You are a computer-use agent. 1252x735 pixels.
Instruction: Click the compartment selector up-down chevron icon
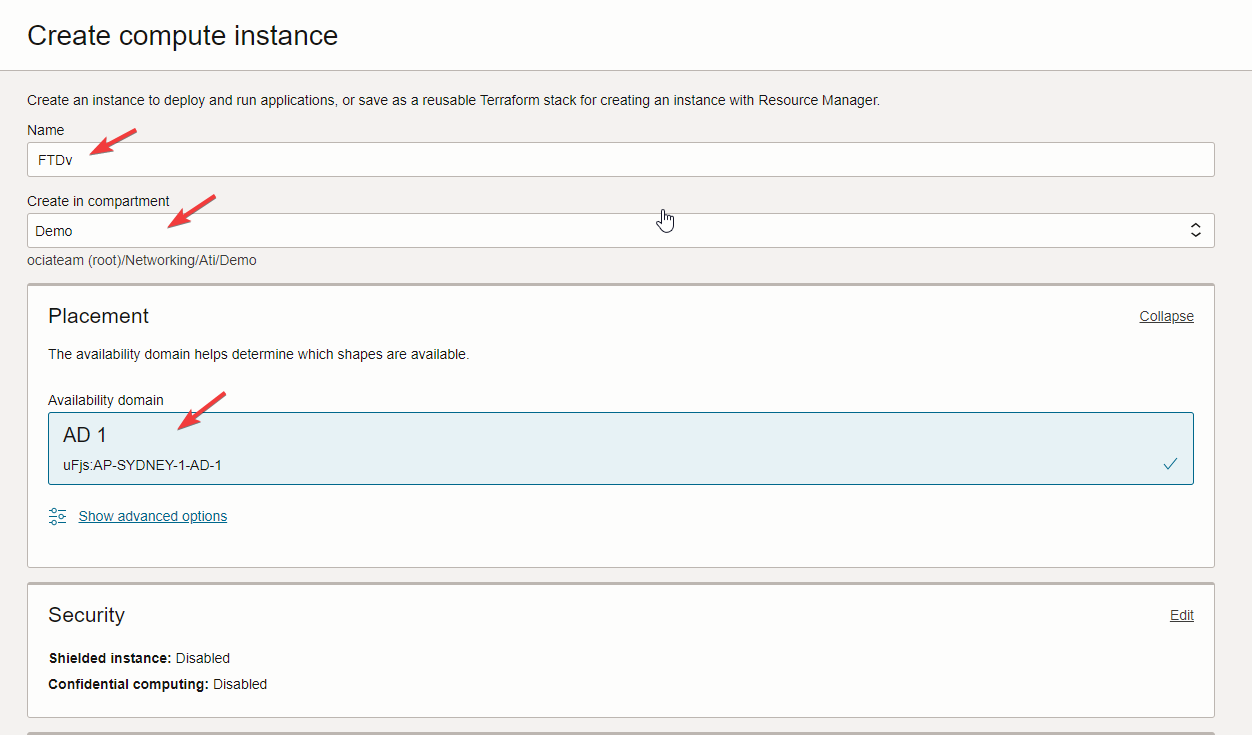coord(1195,231)
